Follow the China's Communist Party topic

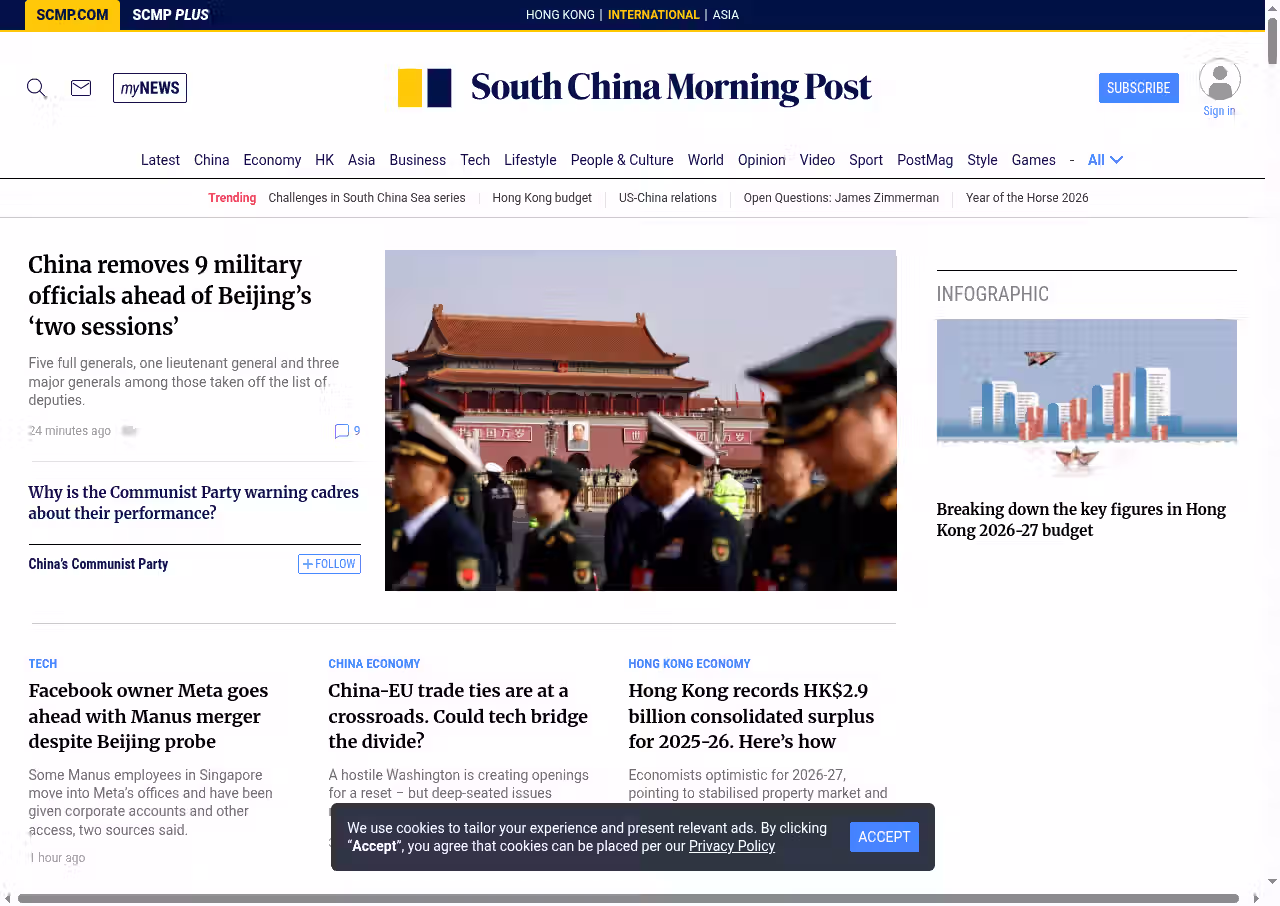pos(329,564)
